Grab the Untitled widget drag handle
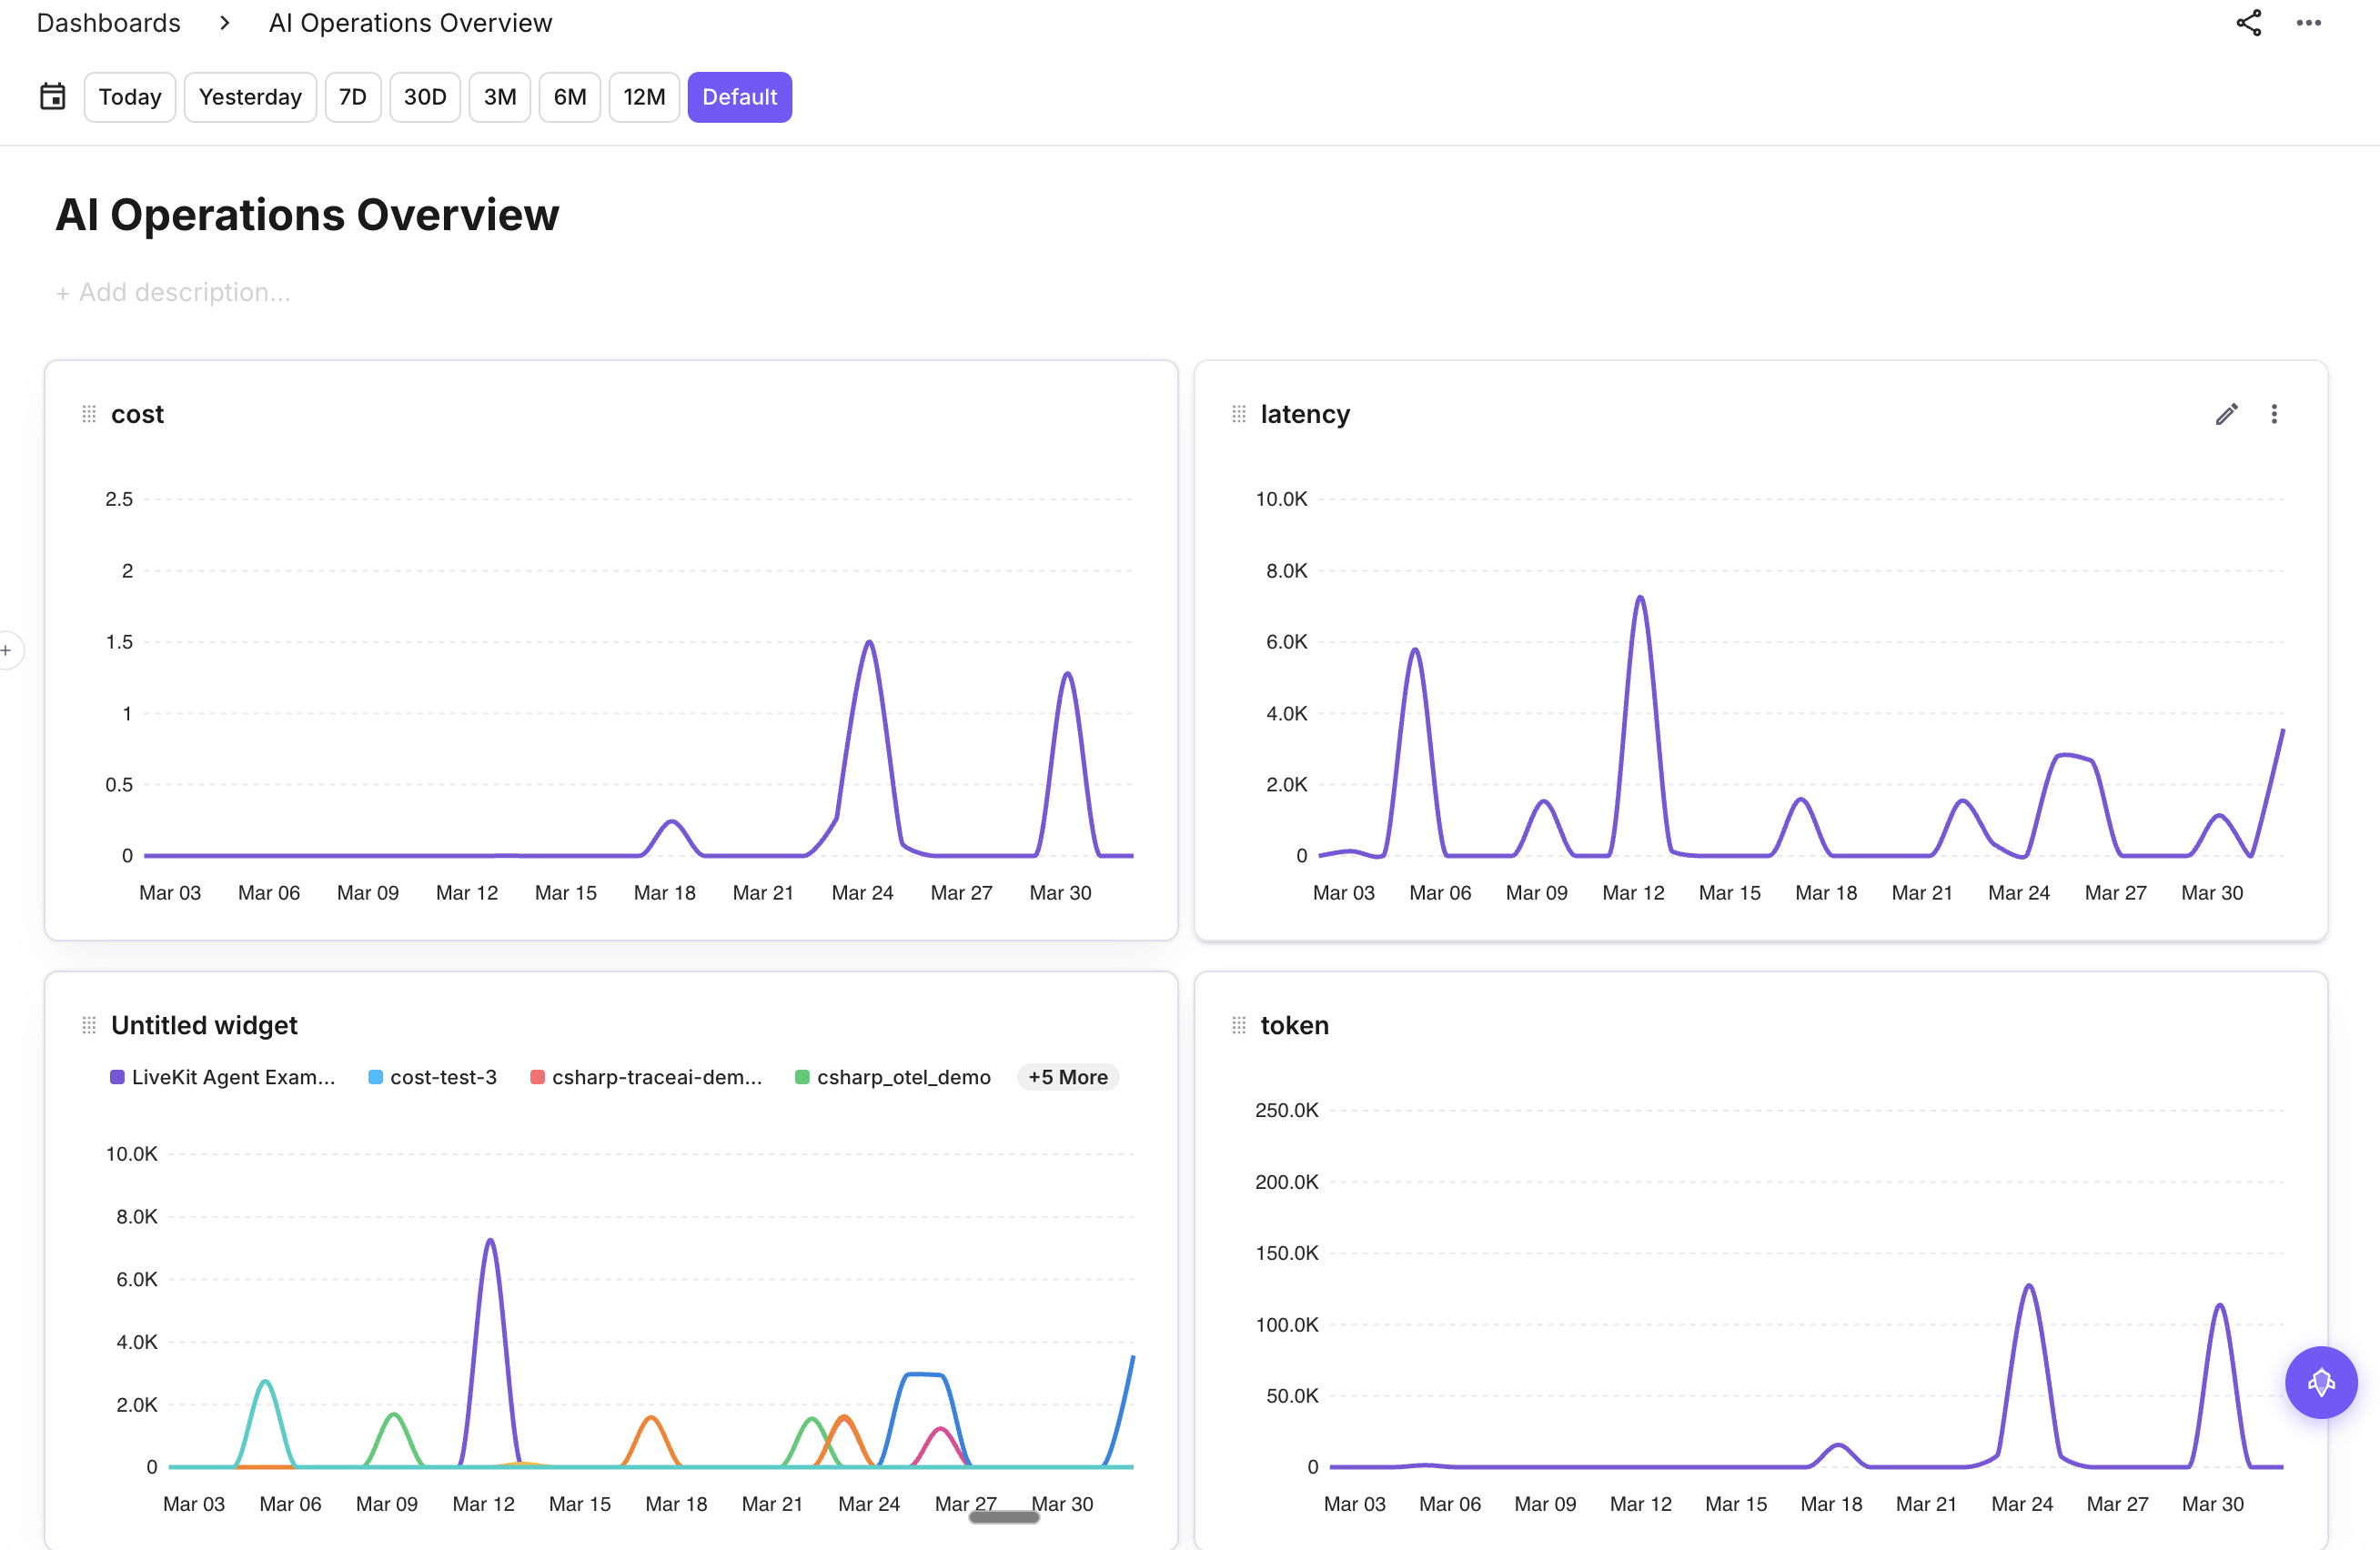 click(x=89, y=1025)
